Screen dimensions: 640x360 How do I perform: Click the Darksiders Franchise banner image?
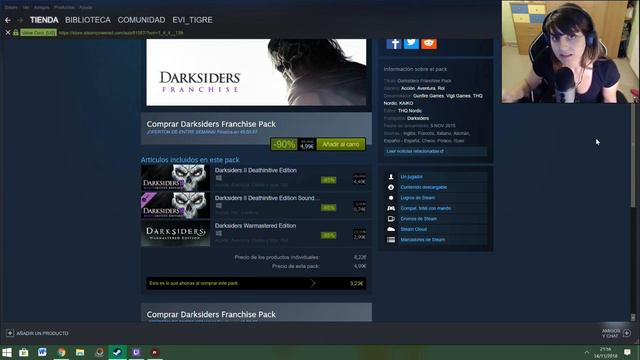click(256, 72)
